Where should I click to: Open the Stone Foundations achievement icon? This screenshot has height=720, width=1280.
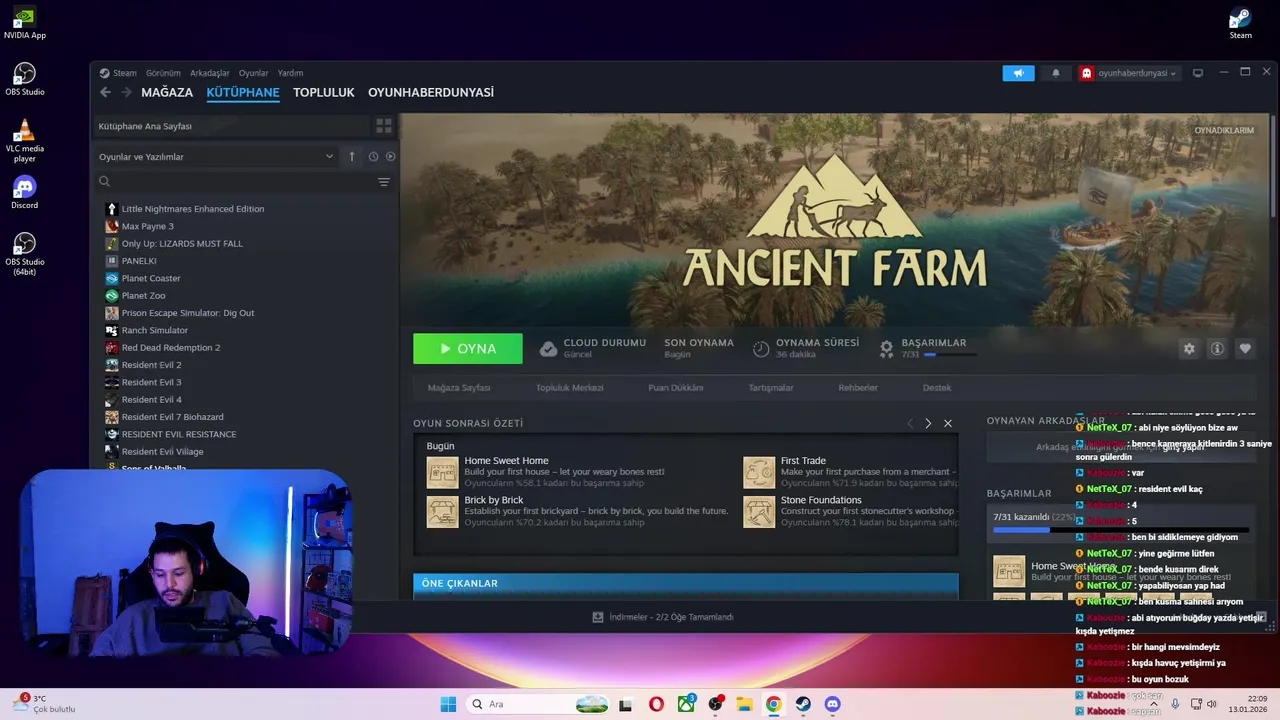759,512
